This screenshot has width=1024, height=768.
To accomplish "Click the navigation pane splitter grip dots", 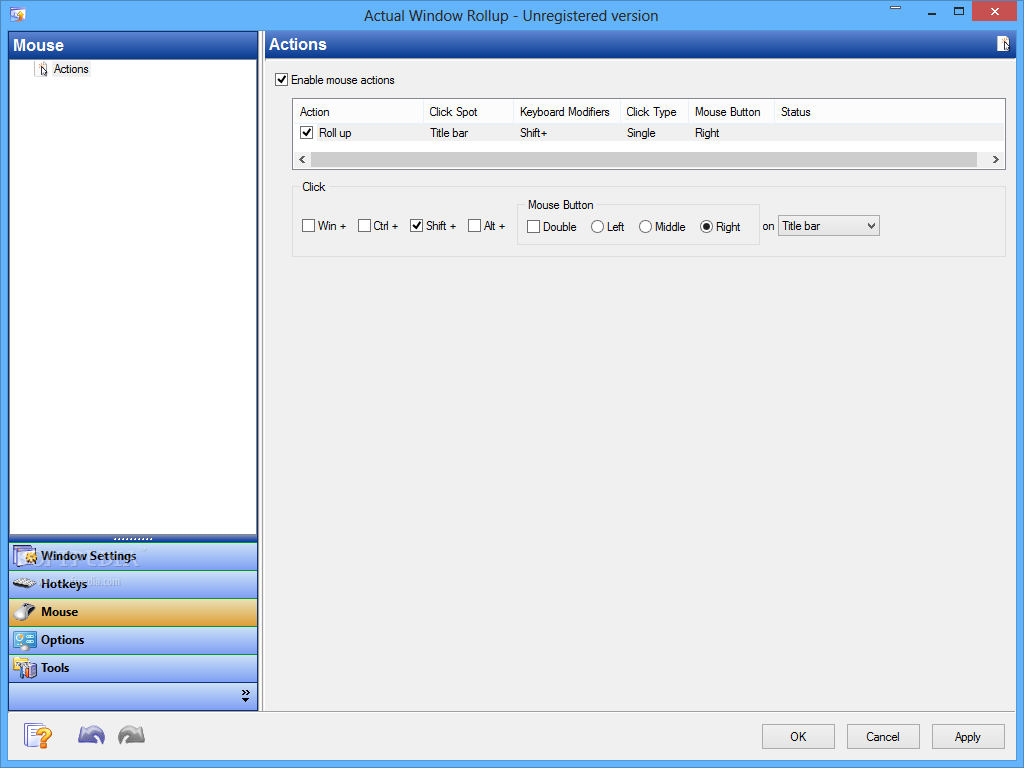I will [133, 539].
